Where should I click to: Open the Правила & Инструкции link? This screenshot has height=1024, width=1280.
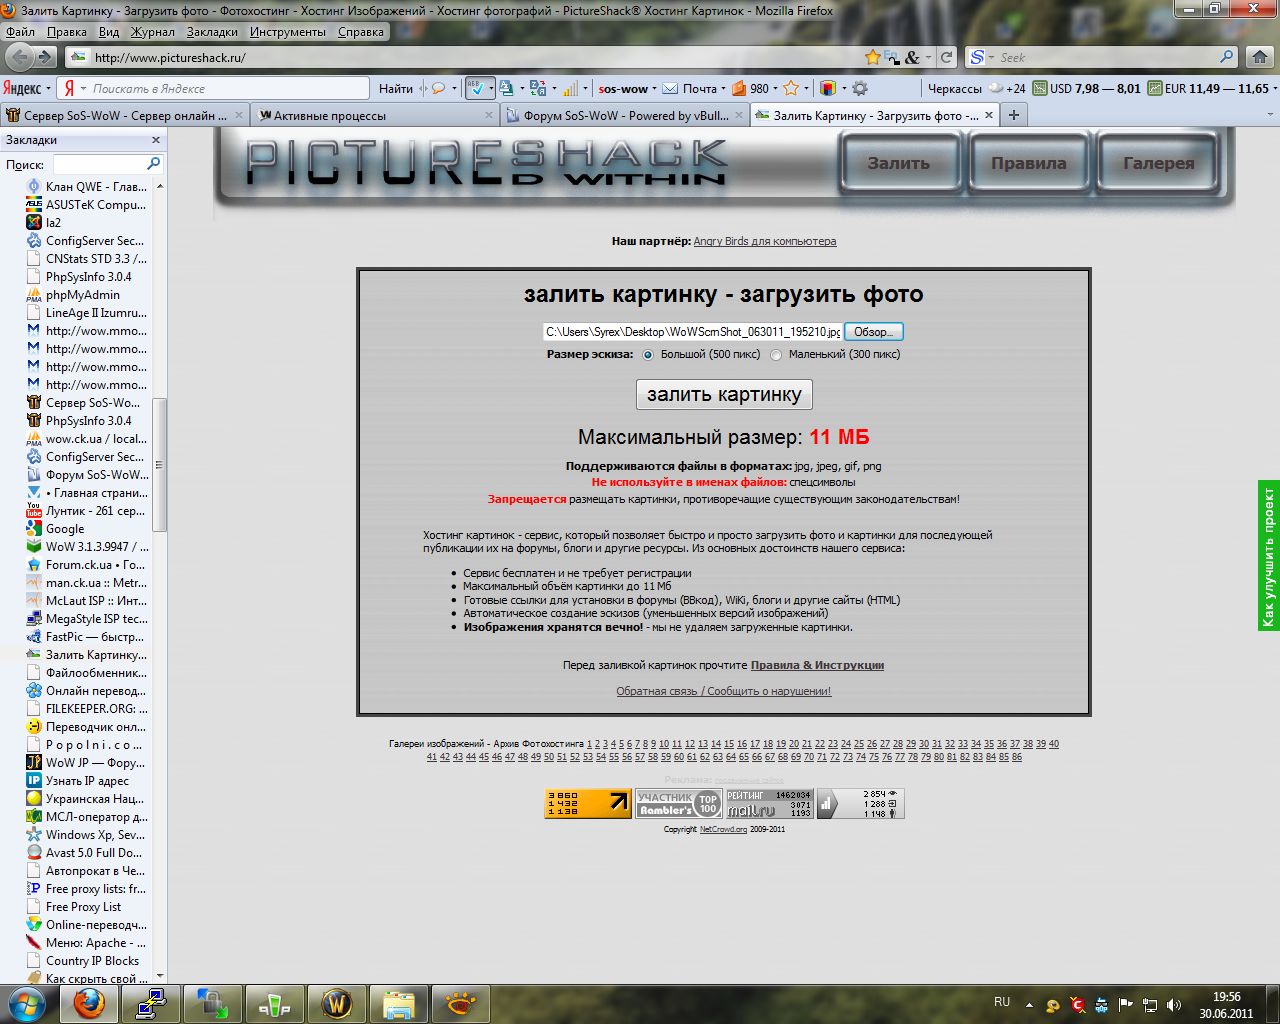pyautogui.click(x=817, y=665)
